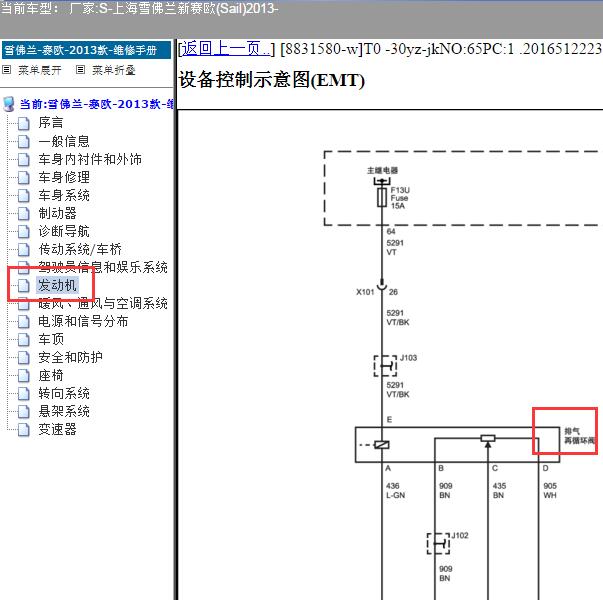Click the page icon beside 车身系统
The width and height of the screenshot is (603, 600).
[23, 196]
